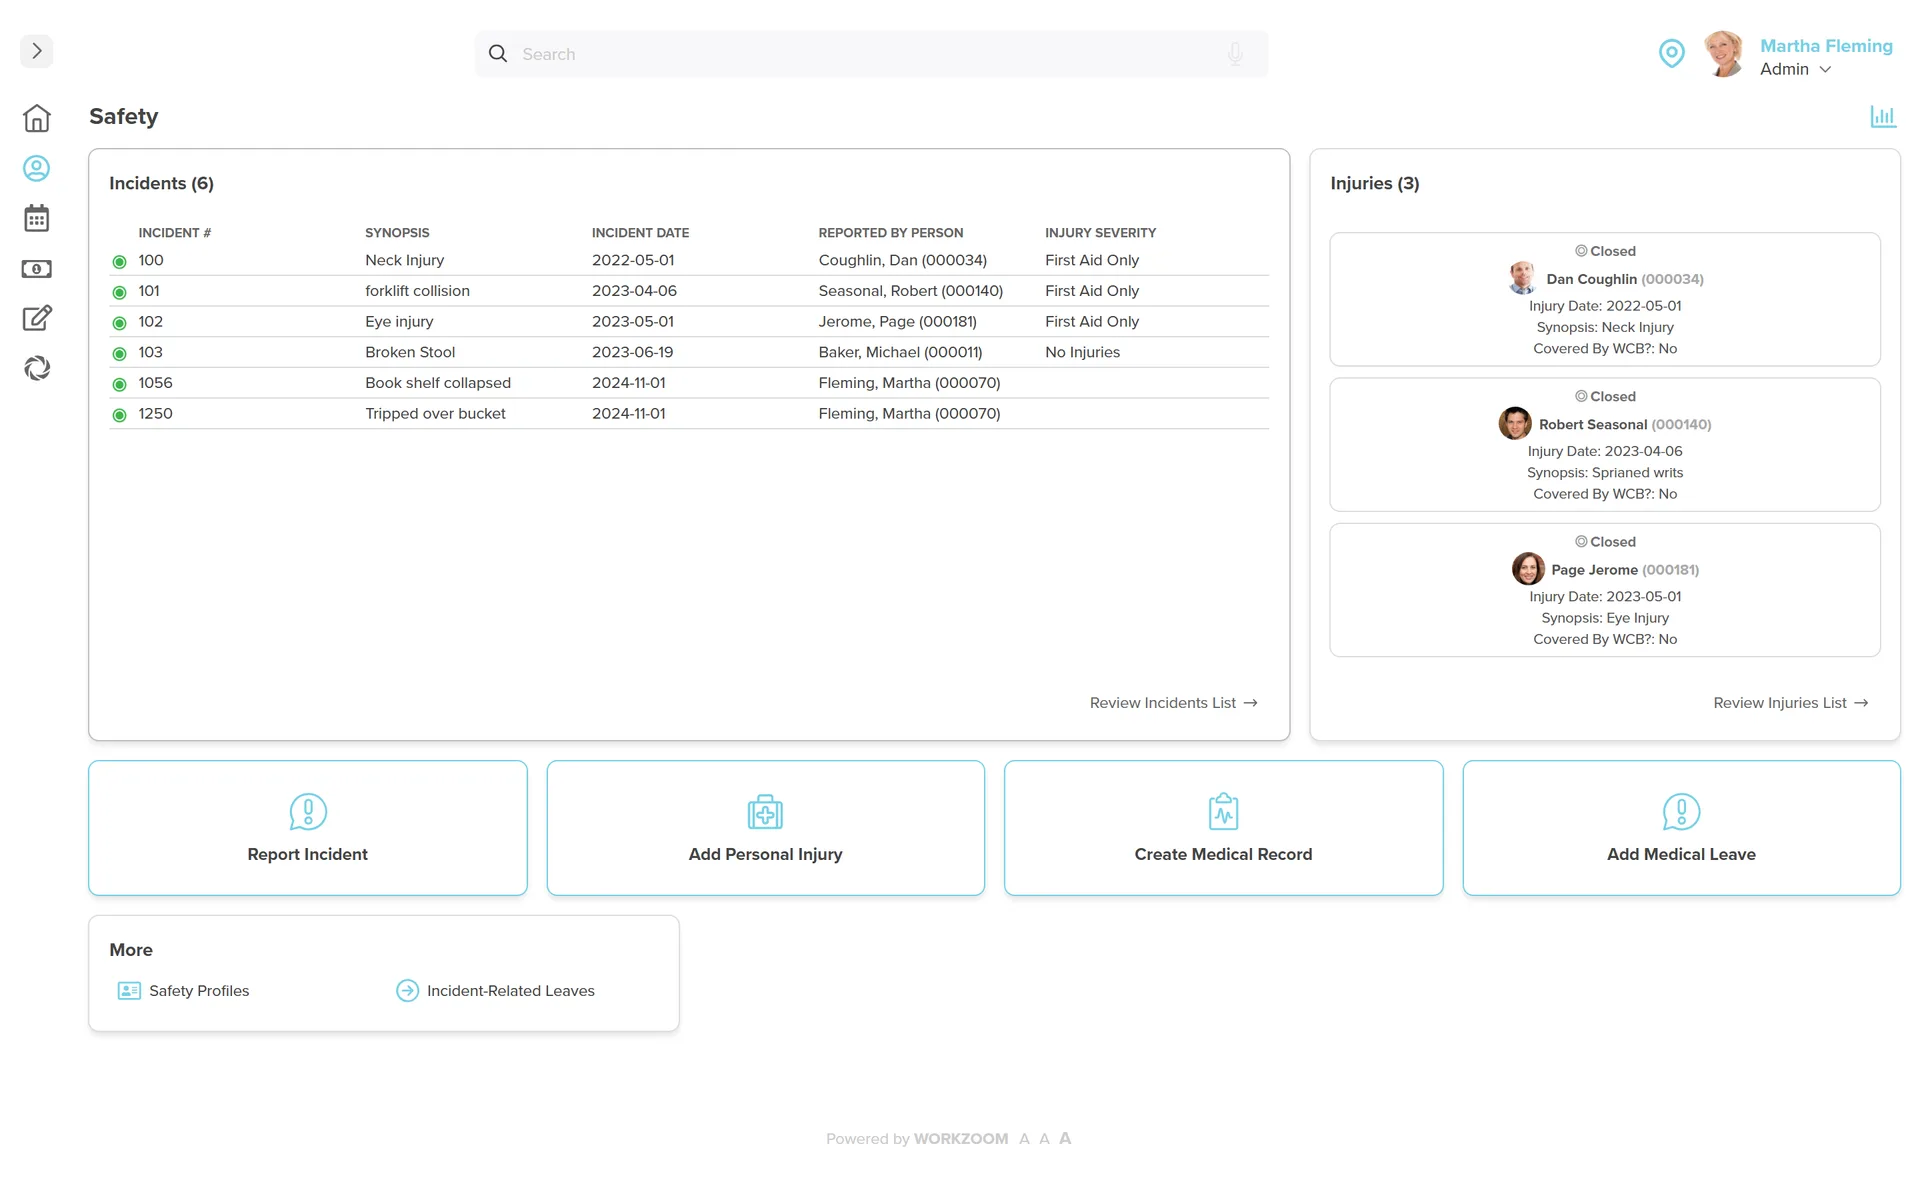Click the INJURY SEVERITY column header

click(1100, 233)
